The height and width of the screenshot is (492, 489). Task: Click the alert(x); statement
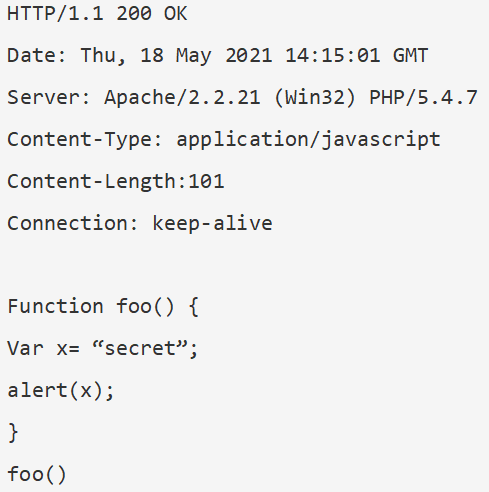(61, 391)
